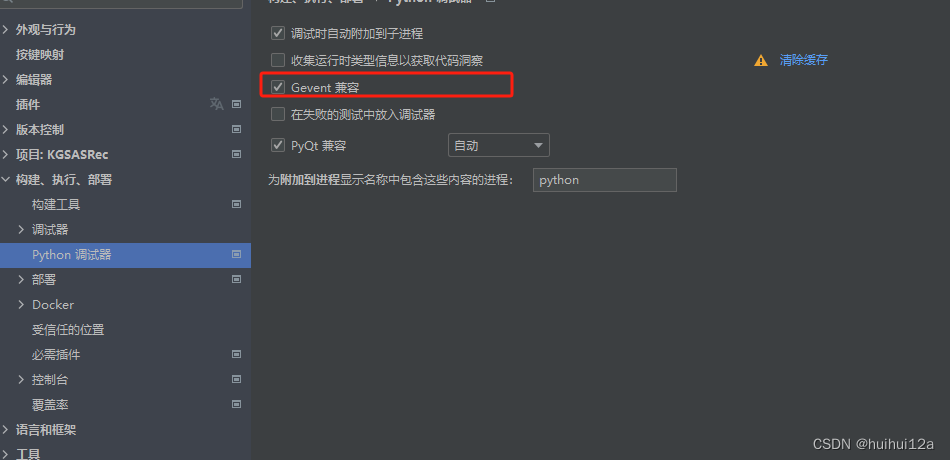This screenshot has height=460, width=950.
Task: Open the PyQt 自动 dropdown
Action: pos(499,145)
